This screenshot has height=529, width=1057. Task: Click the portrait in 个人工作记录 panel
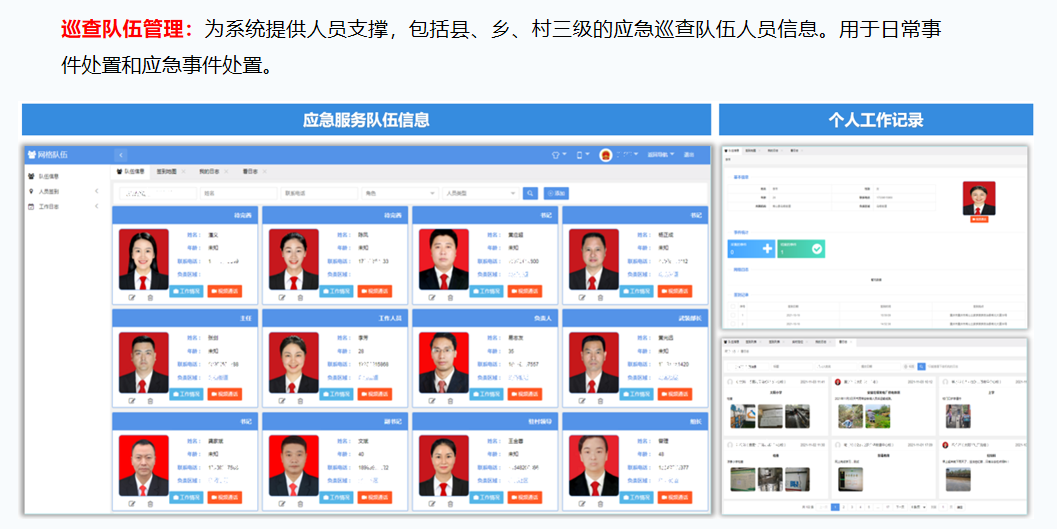(979, 198)
